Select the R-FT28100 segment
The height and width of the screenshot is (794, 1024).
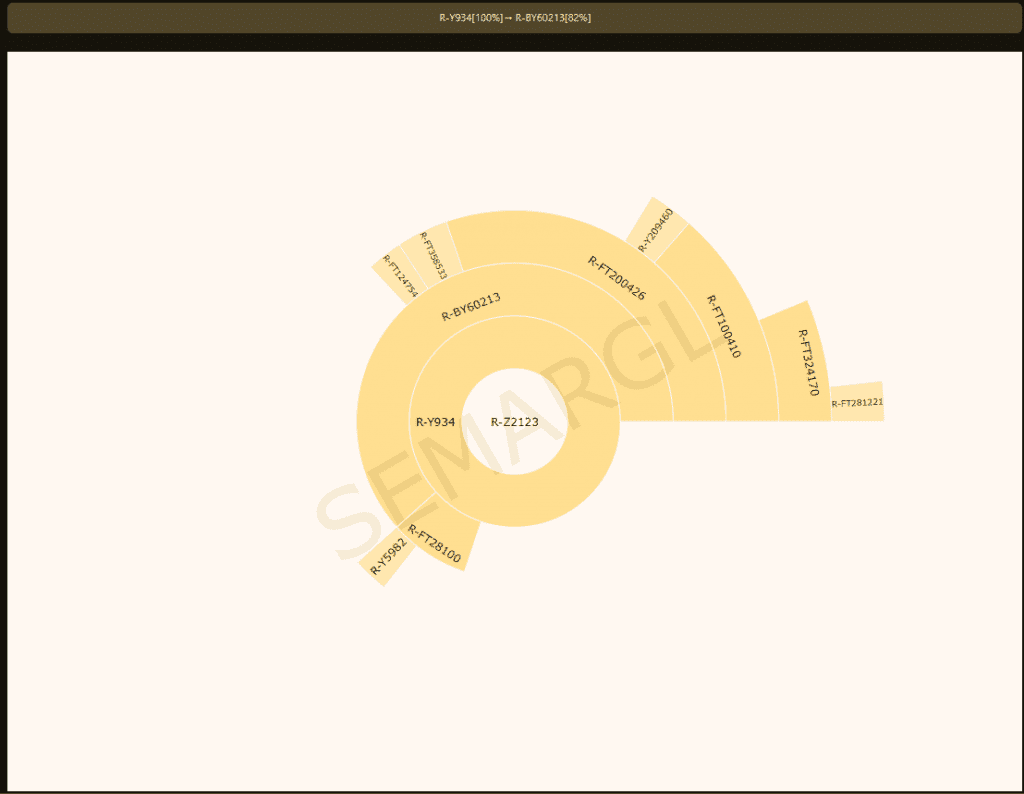440,540
